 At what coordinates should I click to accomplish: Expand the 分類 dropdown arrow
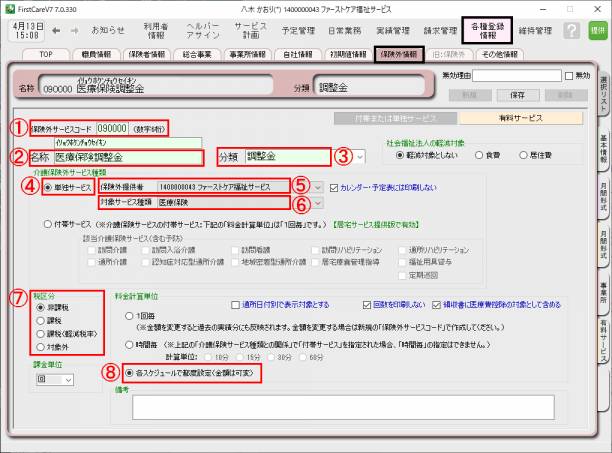tap(359, 156)
